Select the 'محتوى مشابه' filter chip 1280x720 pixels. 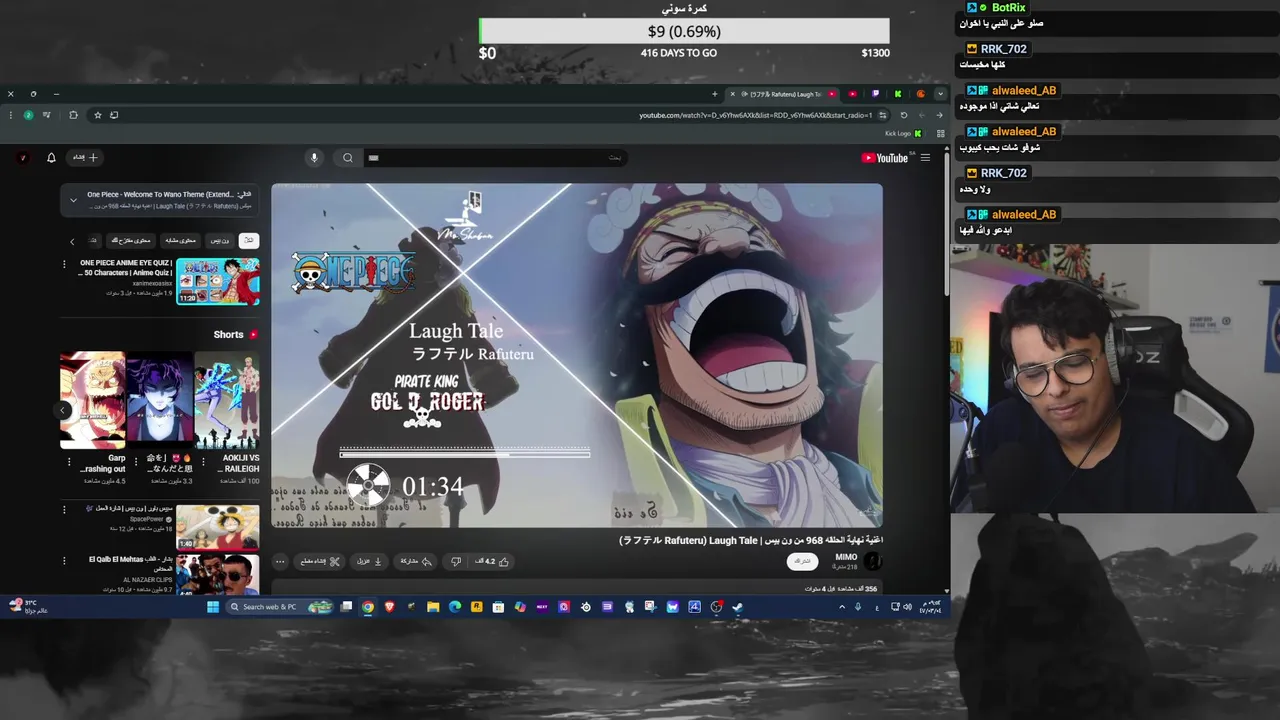(179, 241)
